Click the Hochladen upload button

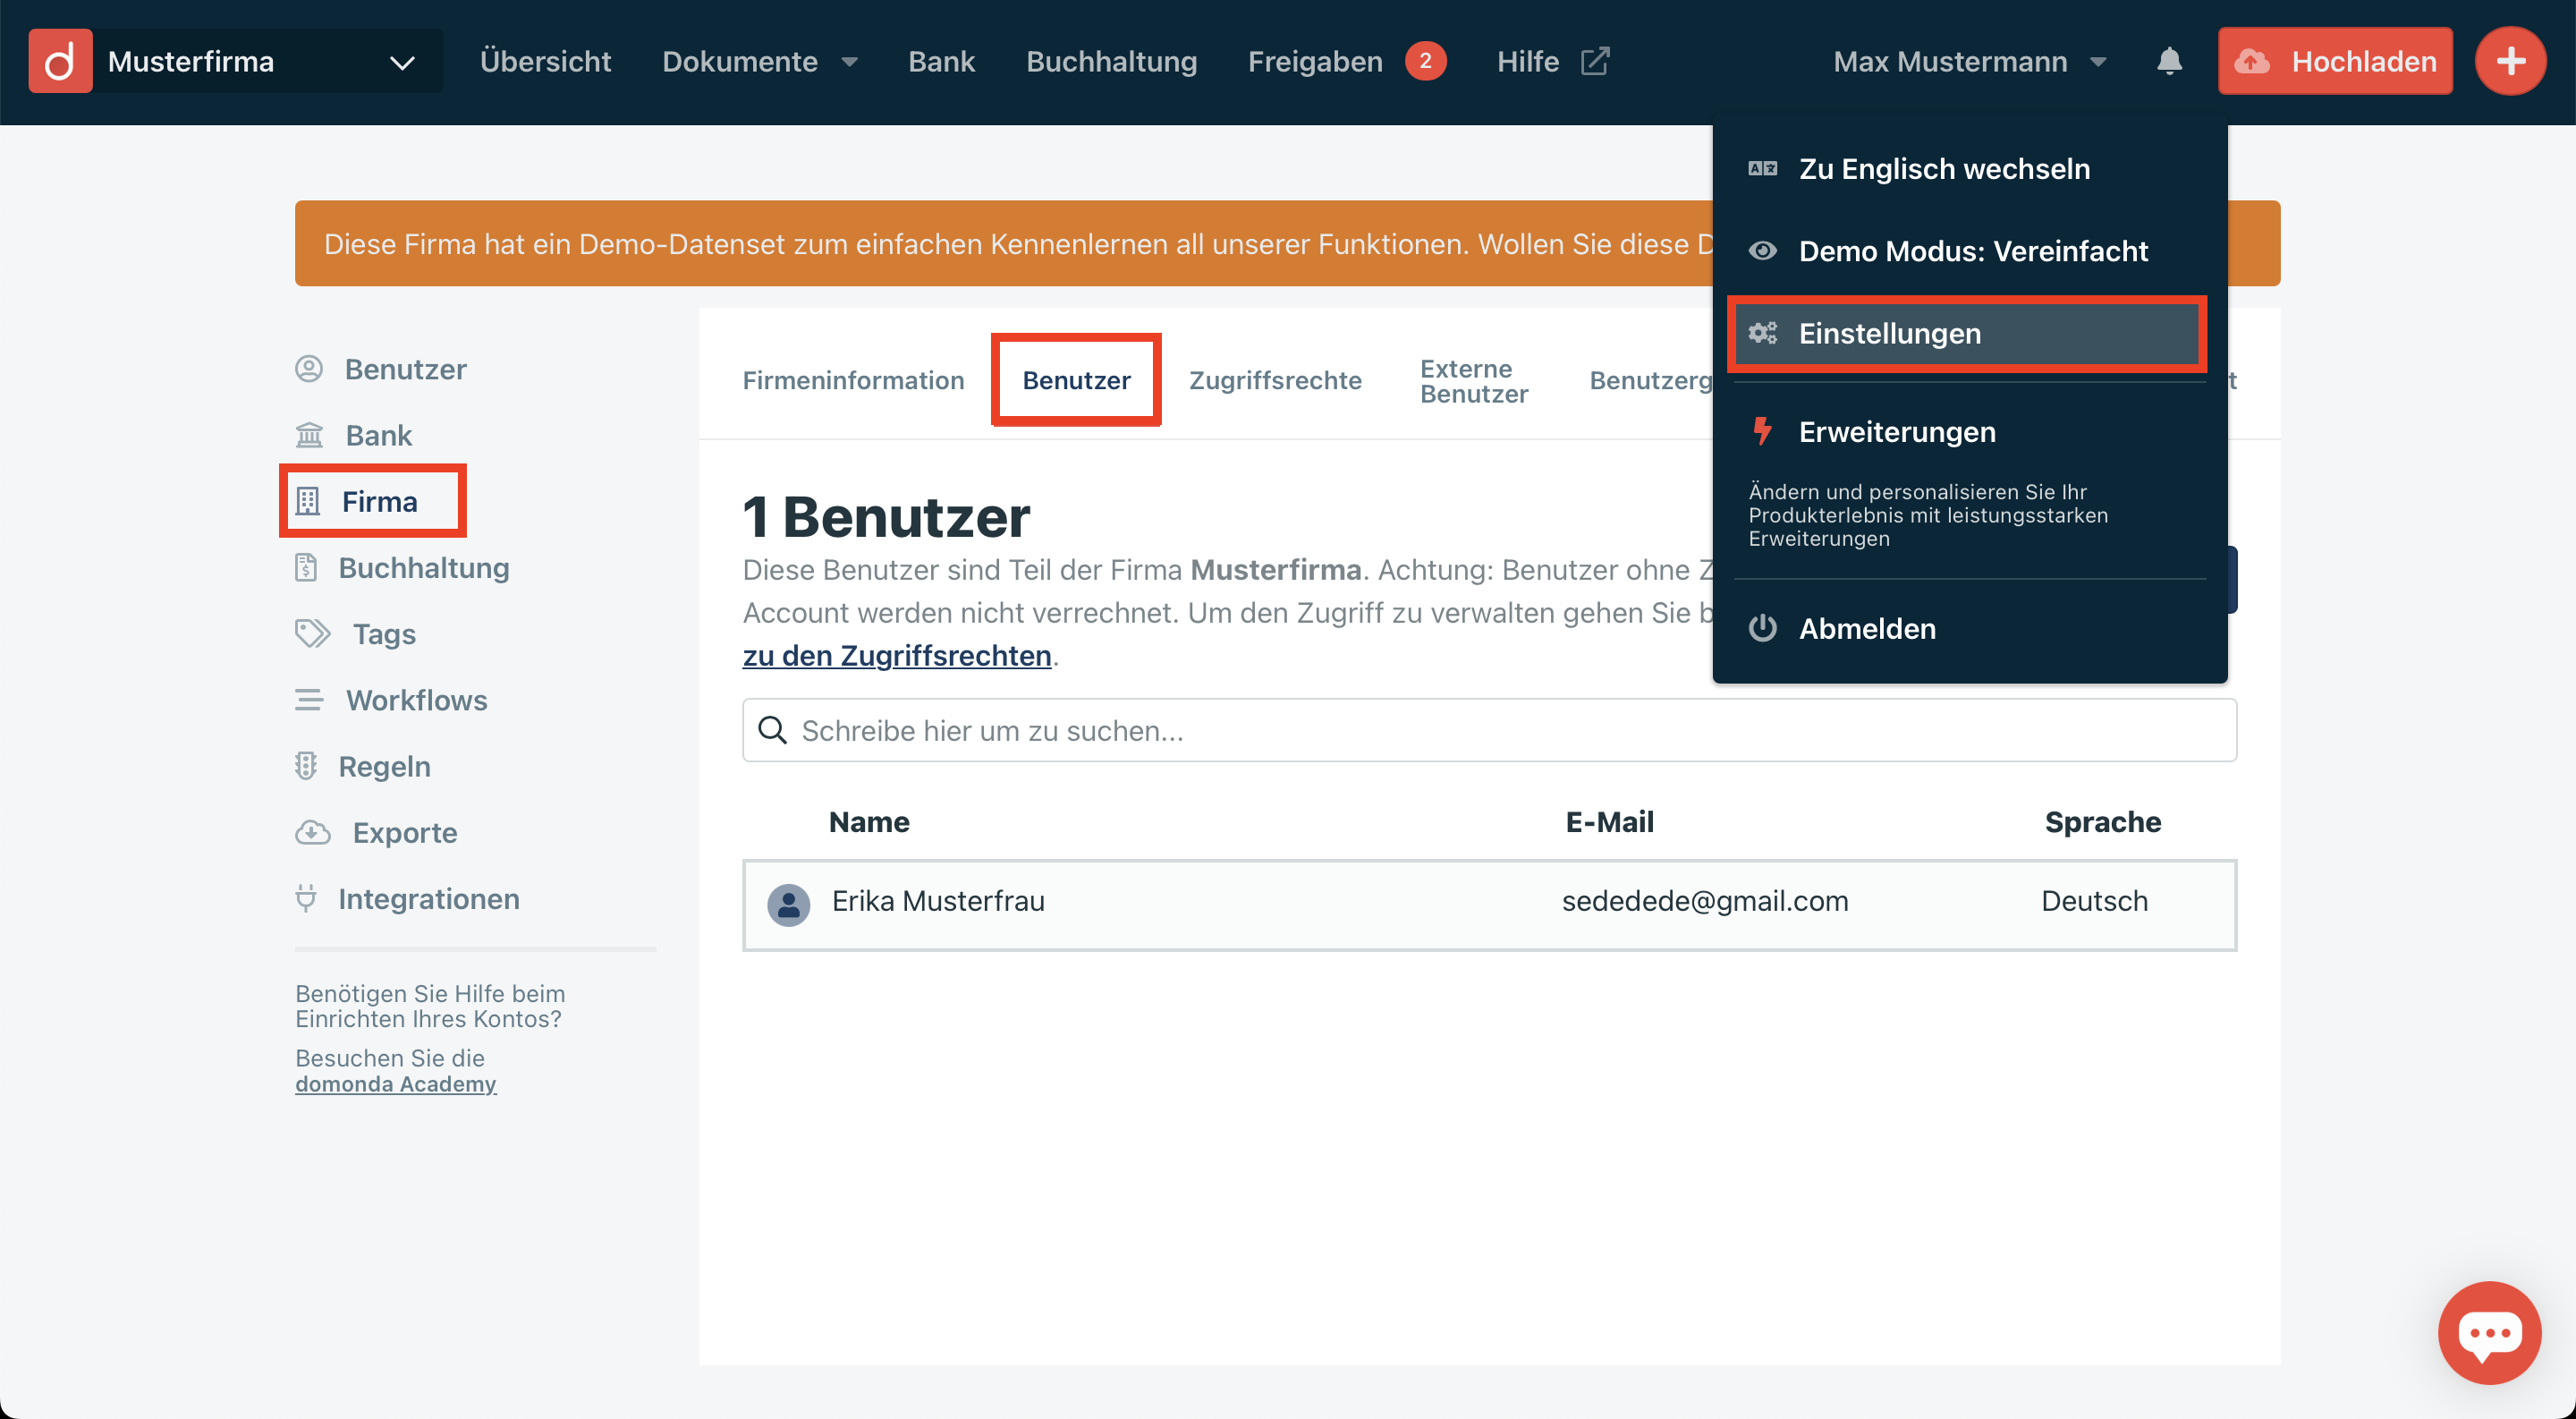click(x=2335, y=61)
